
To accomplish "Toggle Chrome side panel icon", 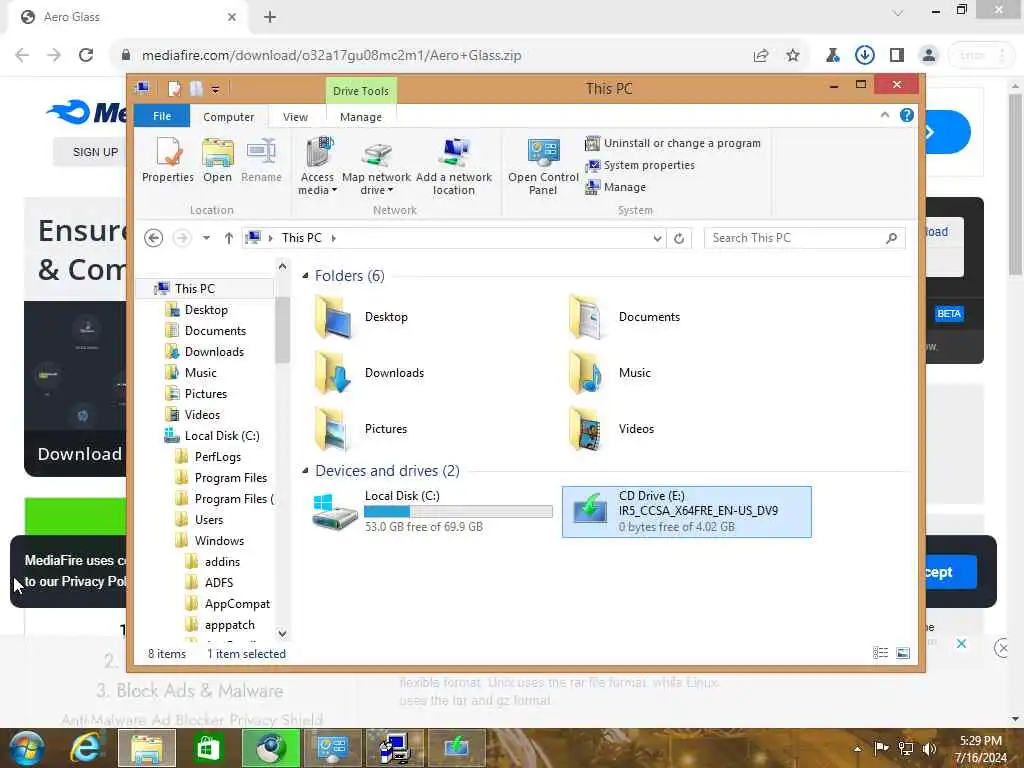I will coord(897,56).
